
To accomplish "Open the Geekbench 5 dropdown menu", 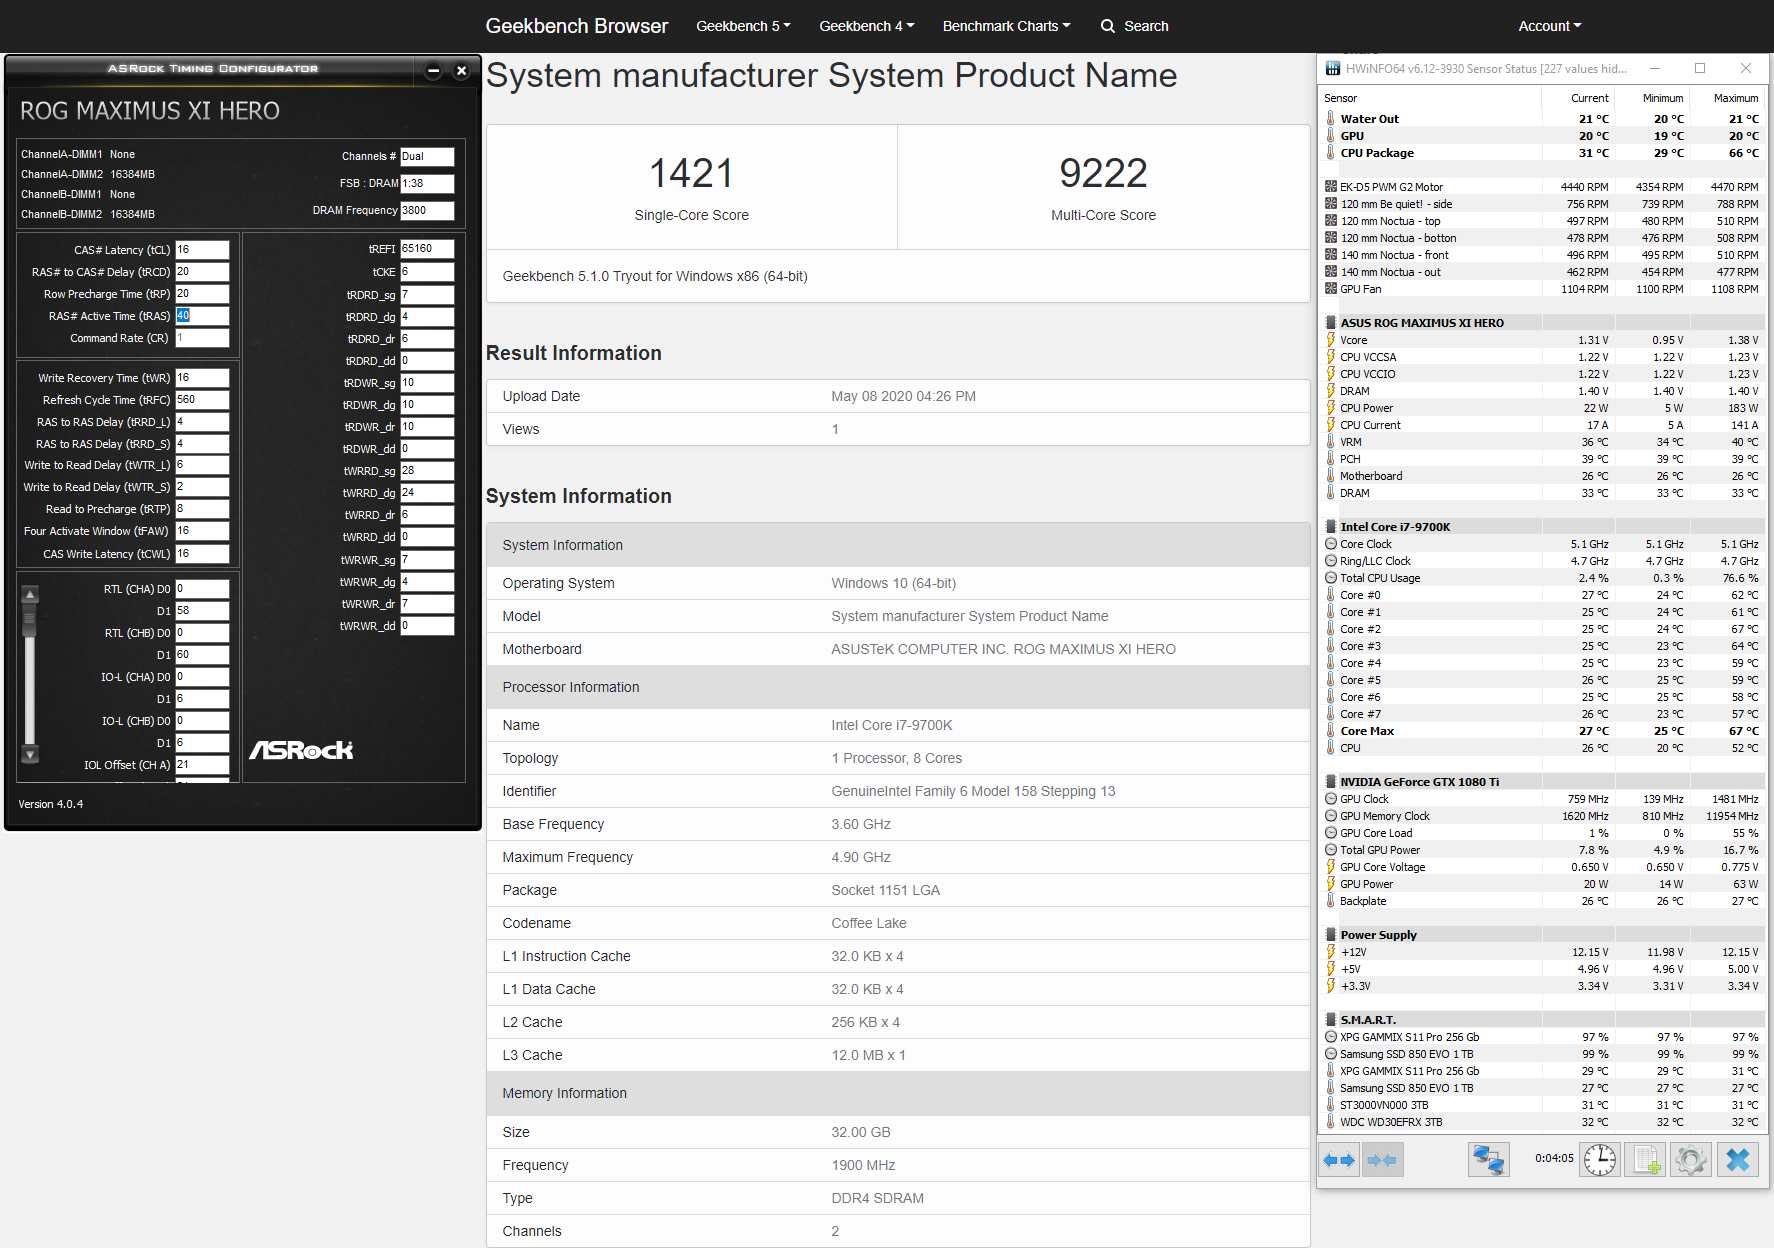I will tap(743, 26).
